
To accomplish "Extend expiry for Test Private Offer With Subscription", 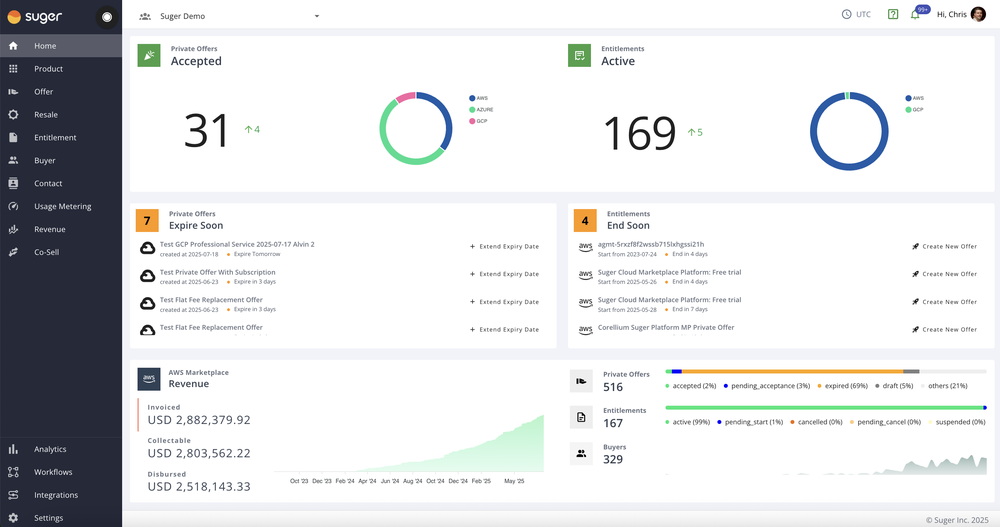I will 504,274.
